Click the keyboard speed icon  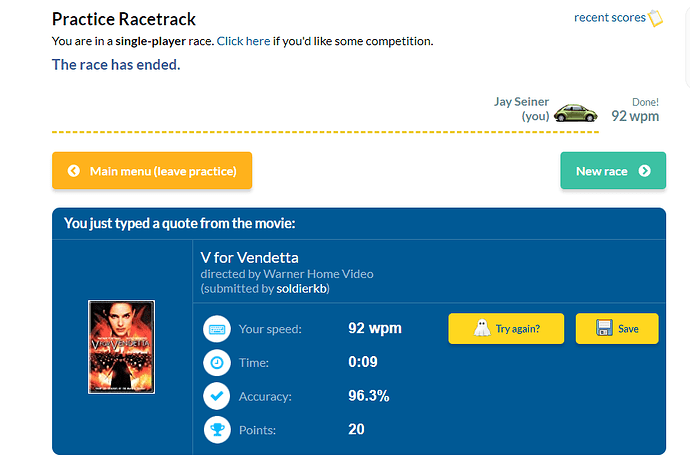click(217, 329)
